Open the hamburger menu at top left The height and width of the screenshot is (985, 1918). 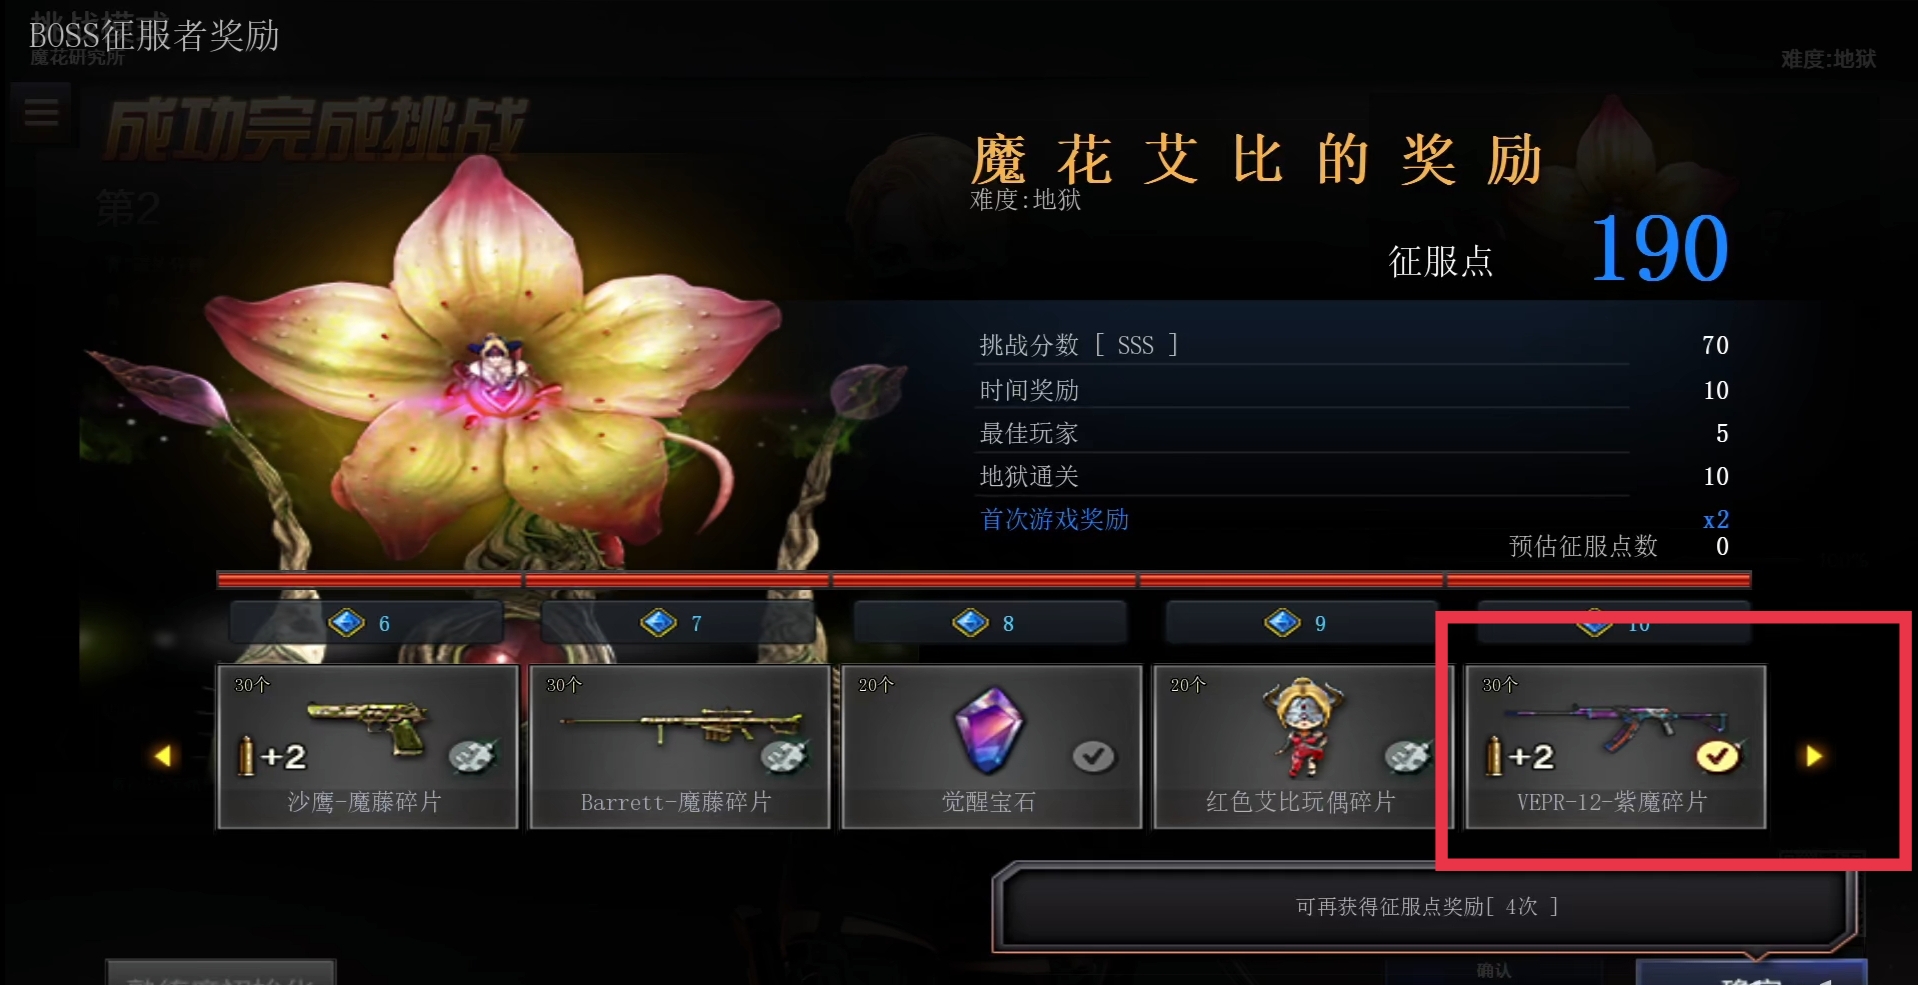click(41, 112)
